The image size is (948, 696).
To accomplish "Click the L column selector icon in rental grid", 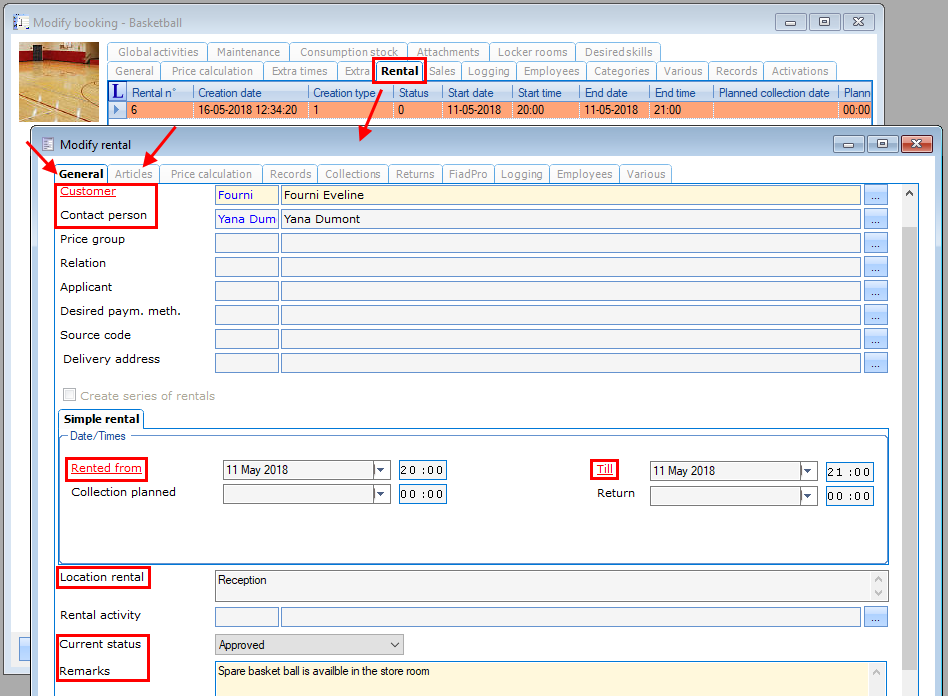I will [117, 92].
